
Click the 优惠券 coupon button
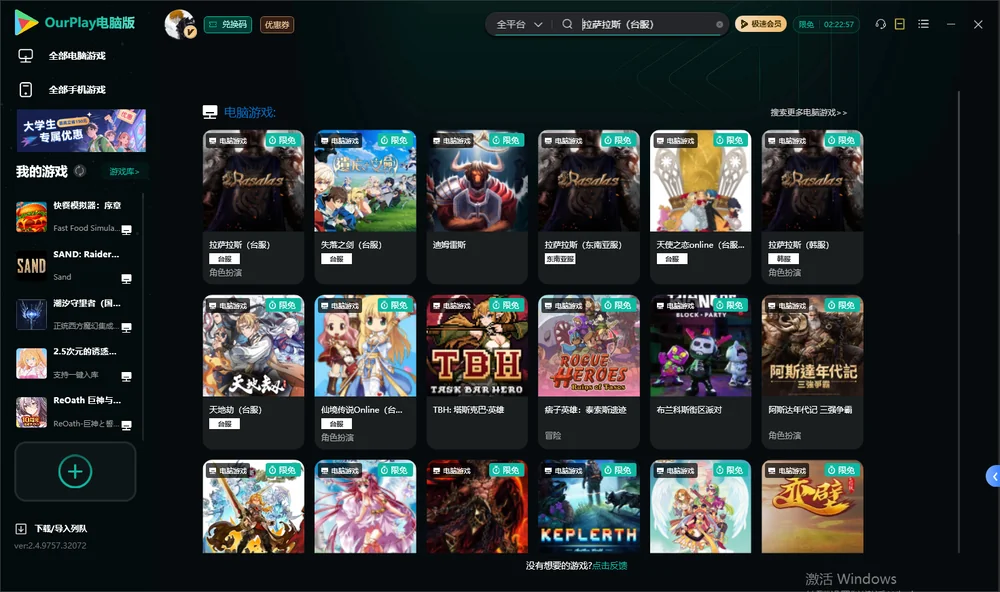pyautogui.click(x=277, y=24)
